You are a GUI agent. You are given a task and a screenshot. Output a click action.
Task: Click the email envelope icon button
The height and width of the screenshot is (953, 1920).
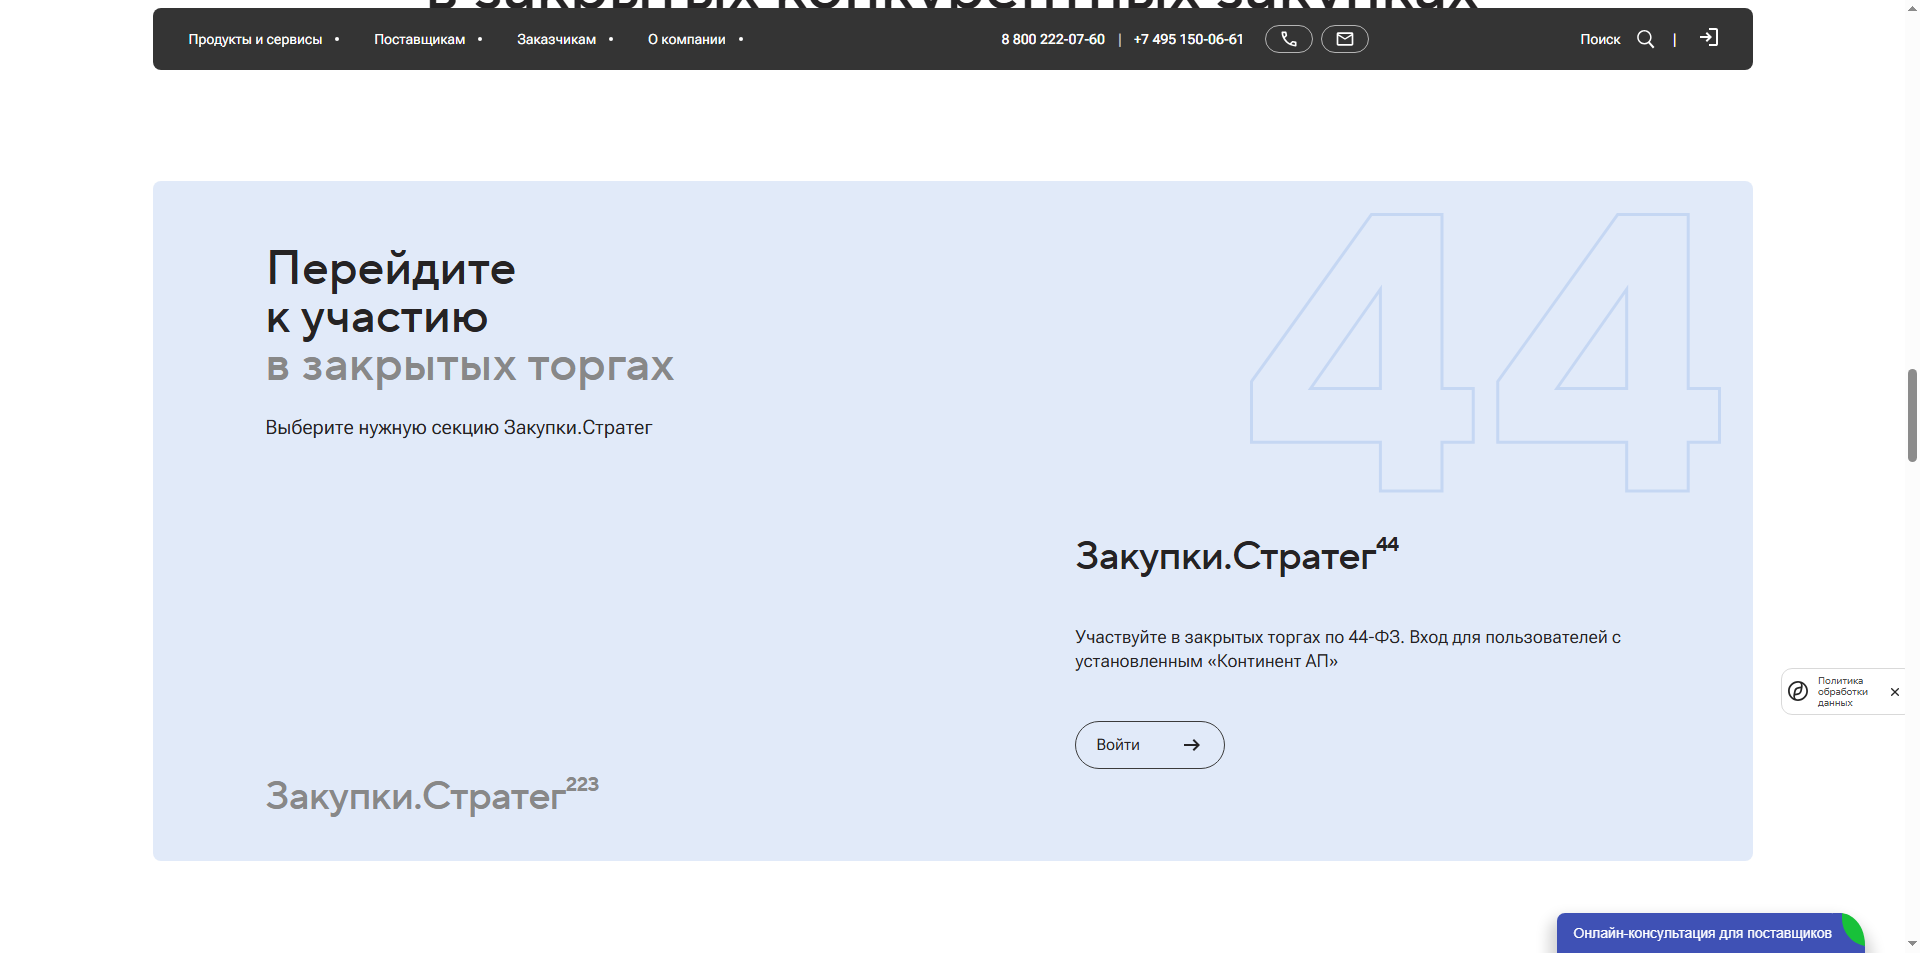(1345, 39)
